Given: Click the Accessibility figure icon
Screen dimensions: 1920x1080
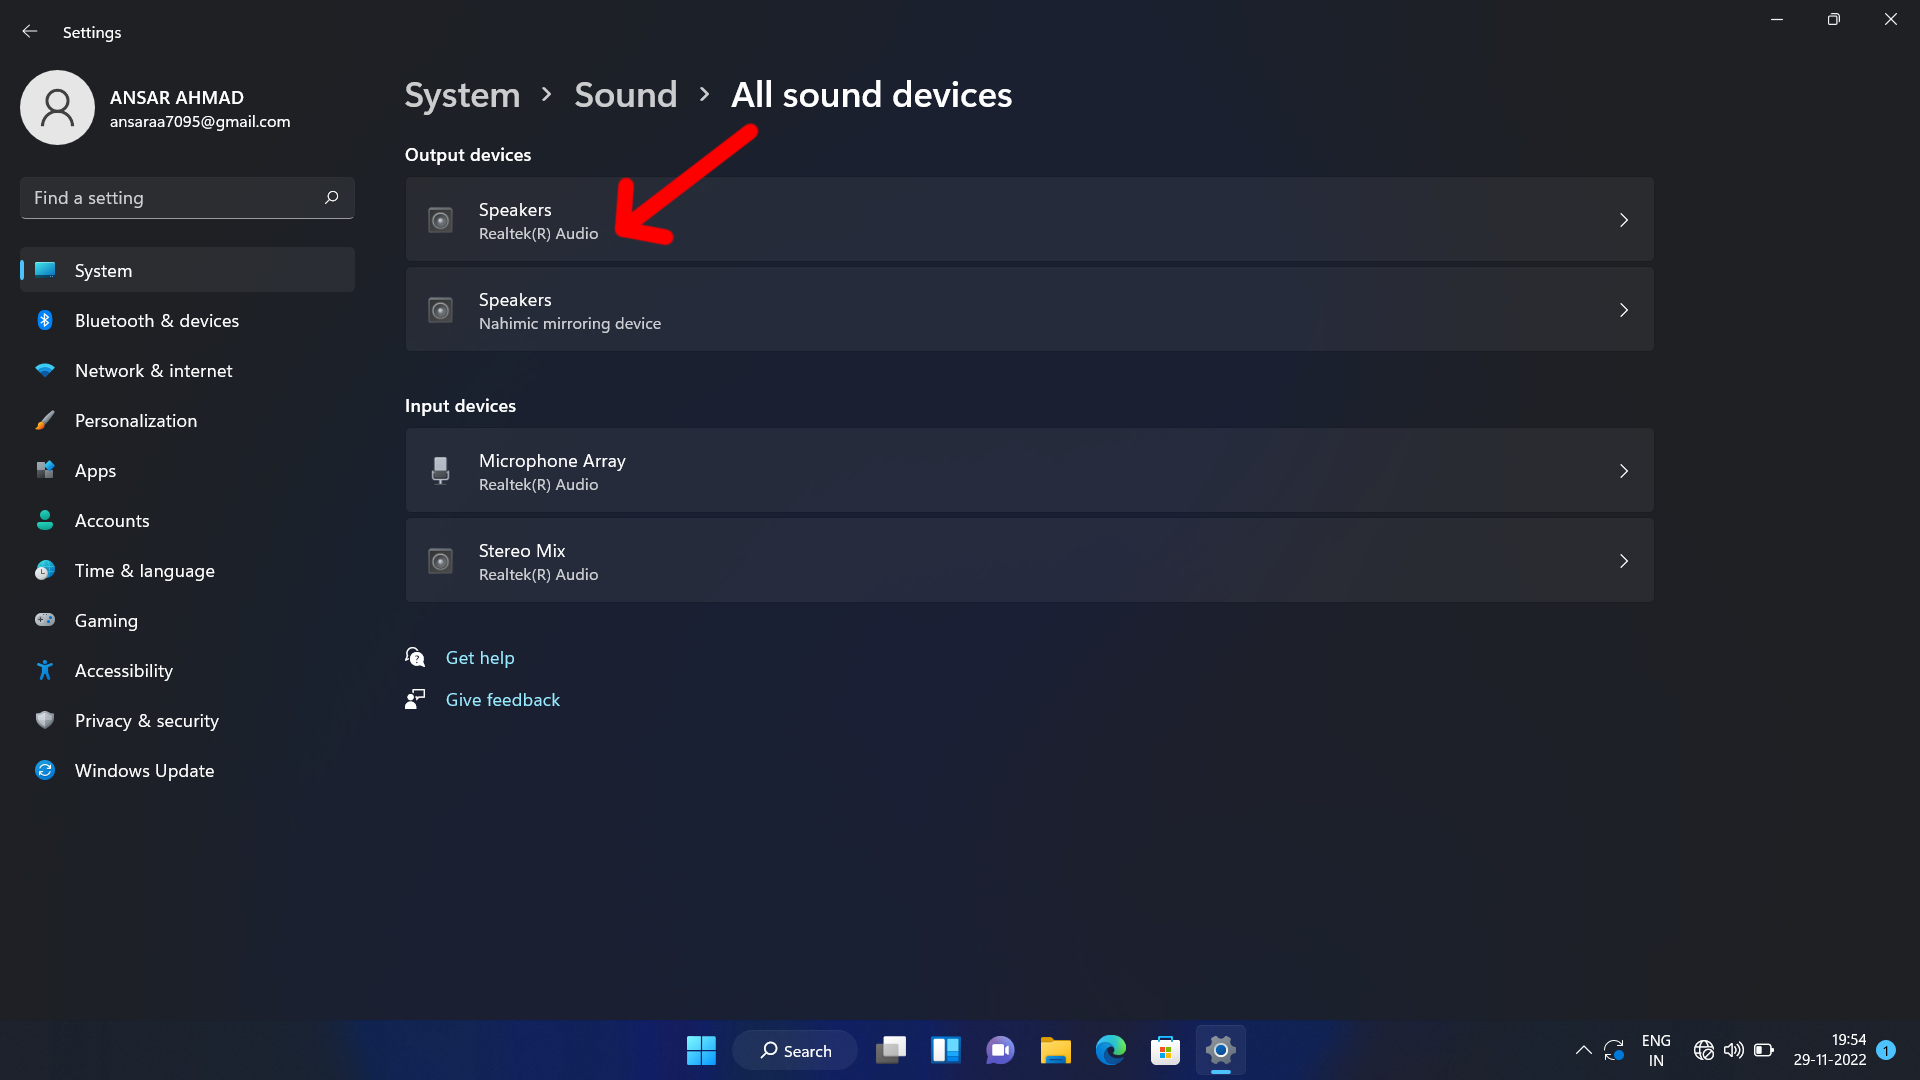Looking at the screenshot, I should tap(45, 670).
